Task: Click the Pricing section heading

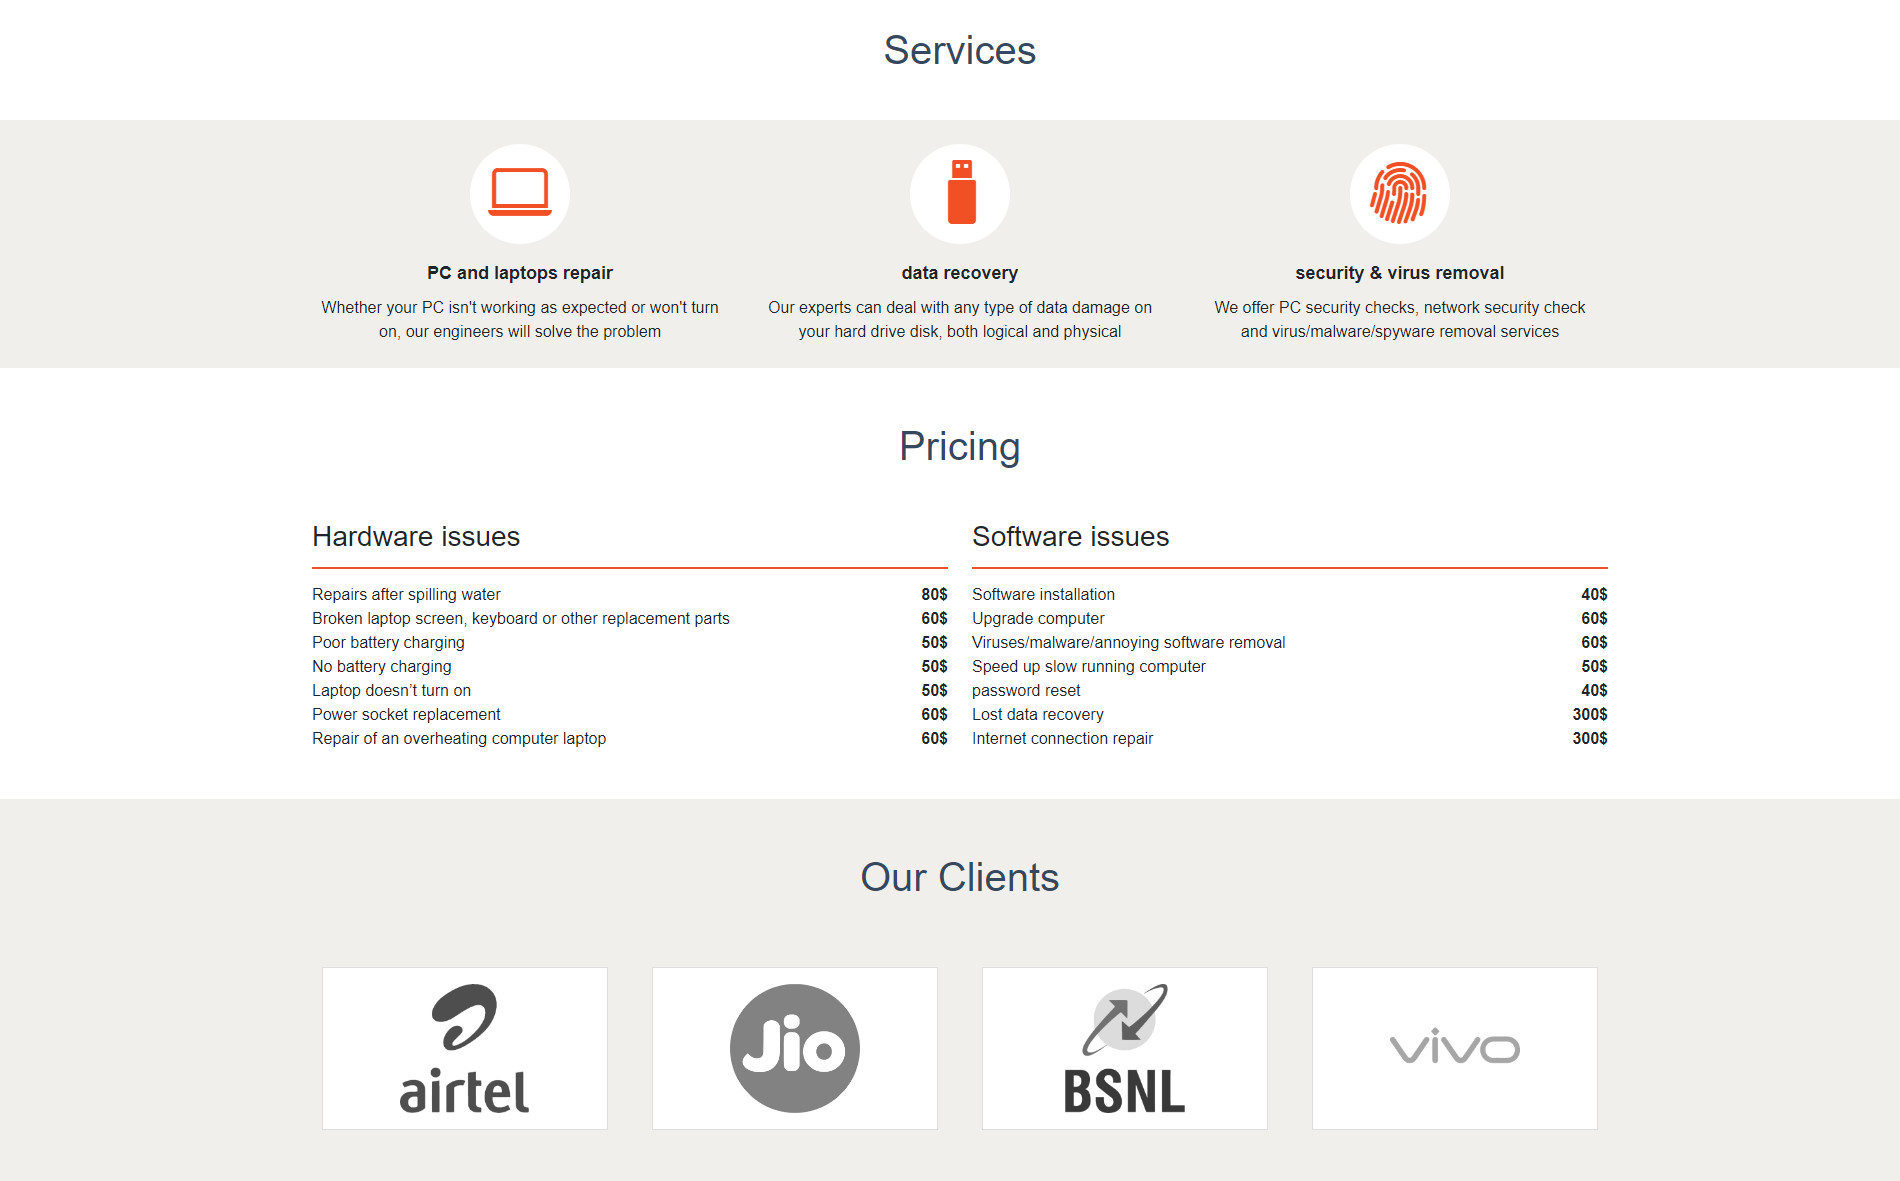Action: click(960, 447)
